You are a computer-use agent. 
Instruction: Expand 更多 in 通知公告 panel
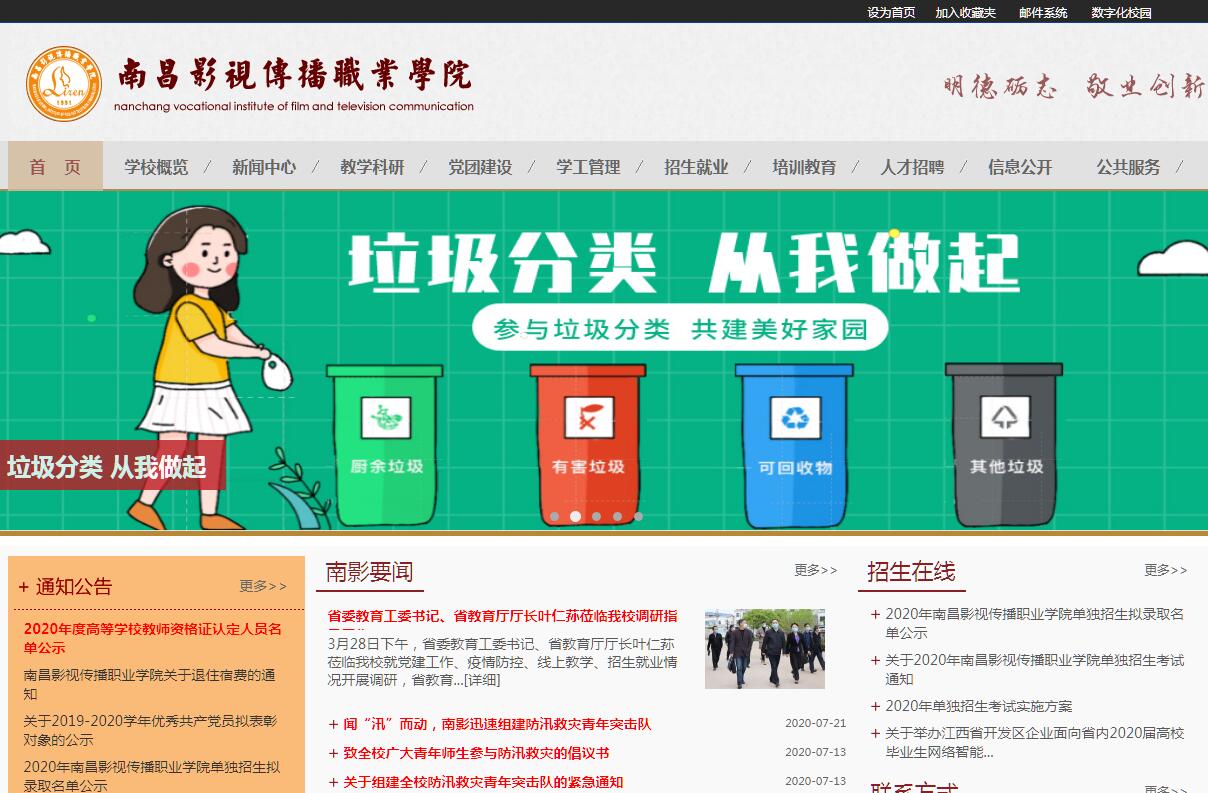(263, 586)
